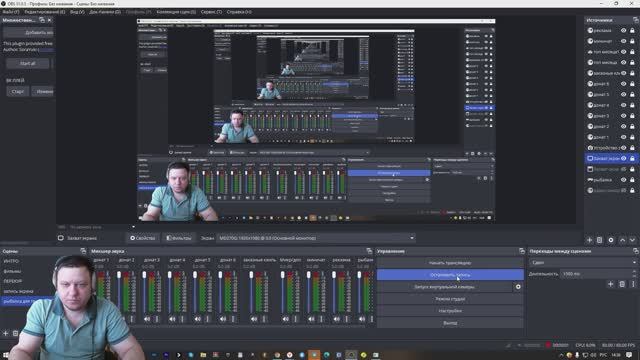Delete the scene with trash icon in Scenes
Viewport: 640px width, 360px height.
point(16,333)
